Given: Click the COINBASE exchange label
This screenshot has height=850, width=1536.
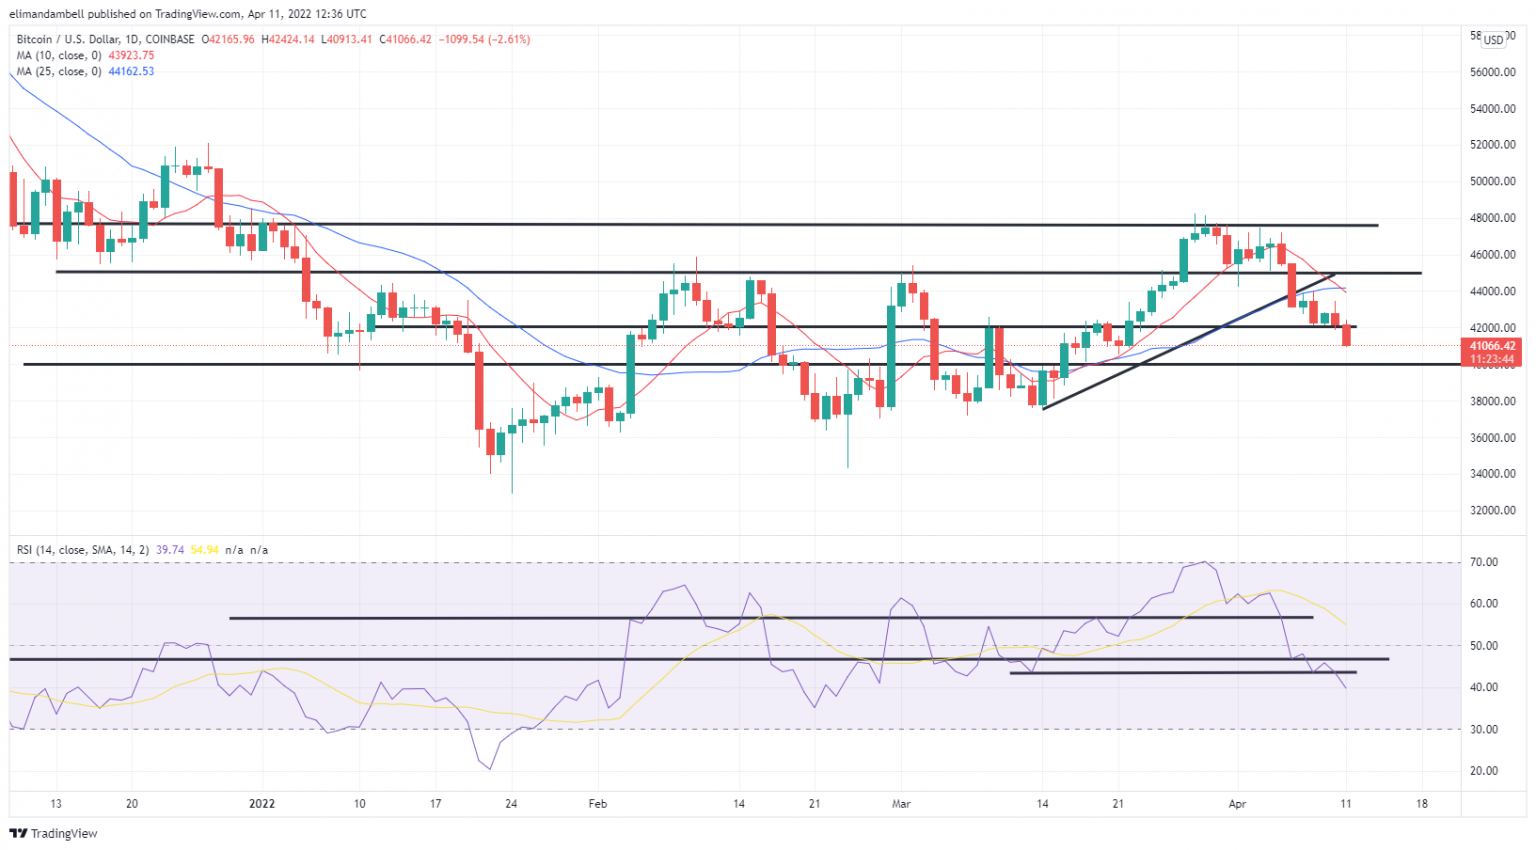Looking at the screenshot, I should [170, 39].
